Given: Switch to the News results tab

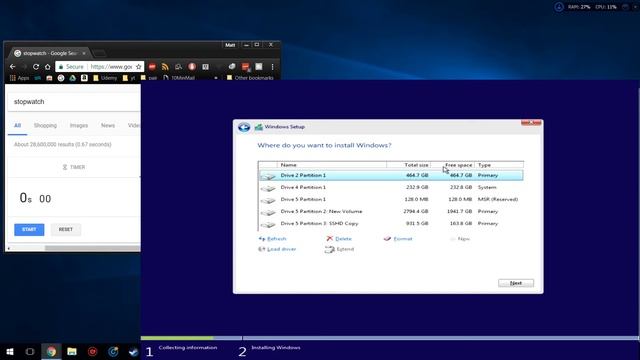Looking at the screenshot, I should coord(108,125).
